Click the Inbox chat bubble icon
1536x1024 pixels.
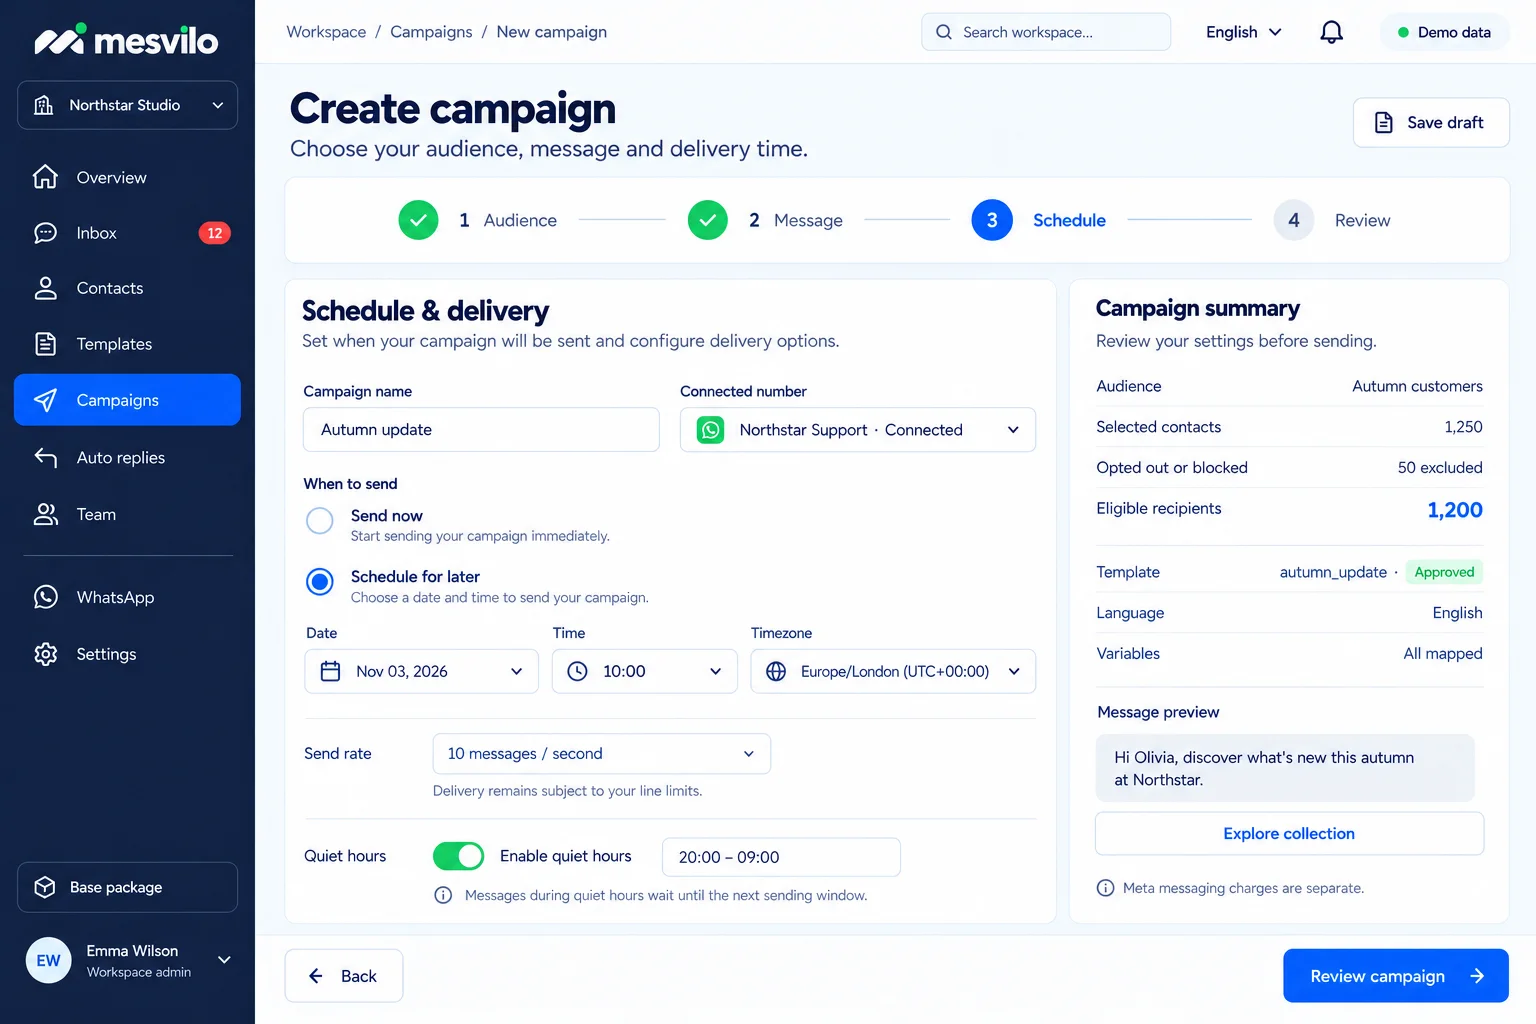[45, 233]
